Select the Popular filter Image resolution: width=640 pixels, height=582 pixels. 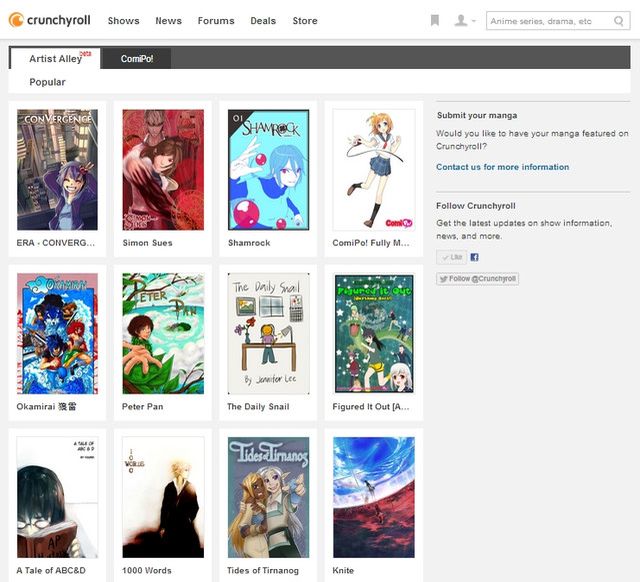pyautogui.click(x=47, y=82)
